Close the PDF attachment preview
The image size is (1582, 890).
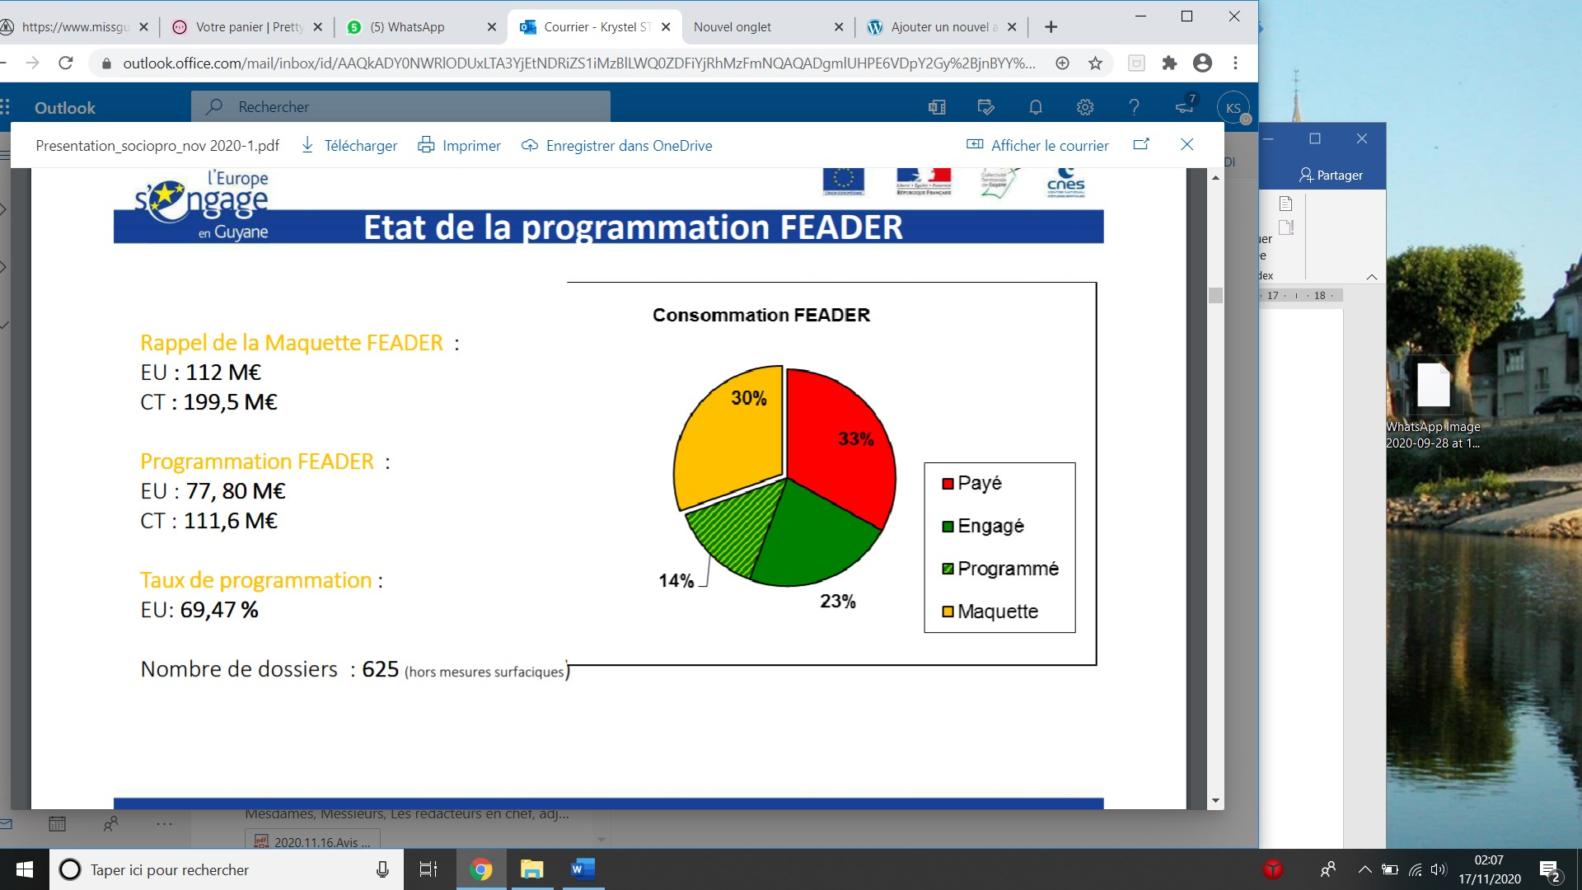pos(1187,145)
